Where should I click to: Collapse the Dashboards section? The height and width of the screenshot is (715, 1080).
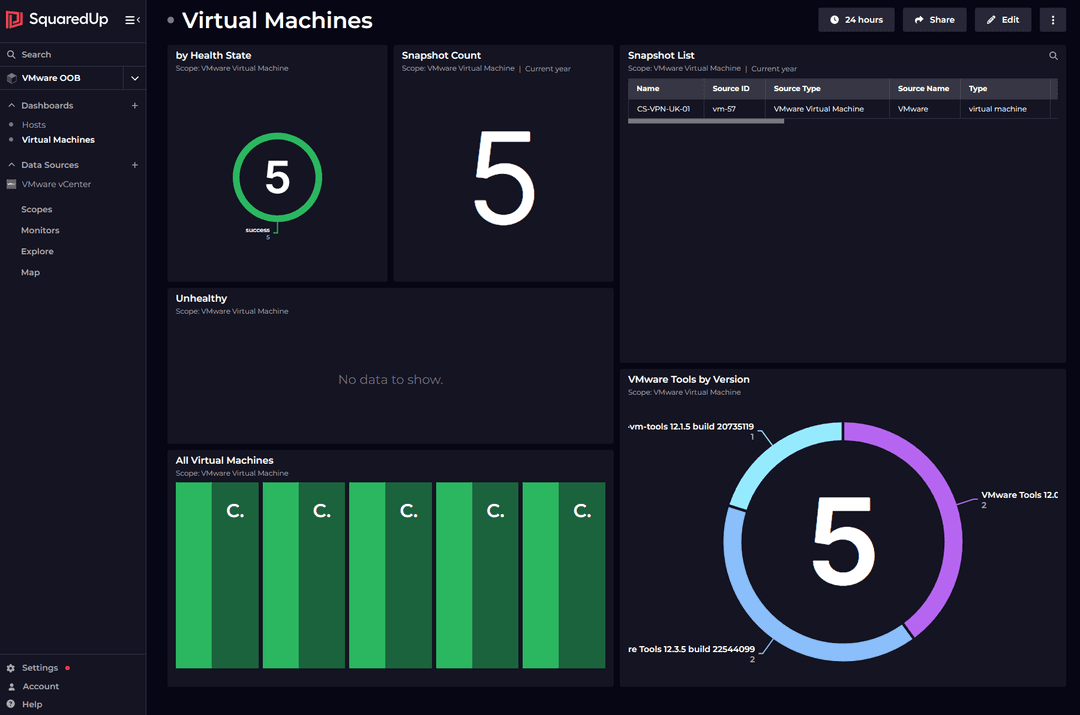coord(10,105)
